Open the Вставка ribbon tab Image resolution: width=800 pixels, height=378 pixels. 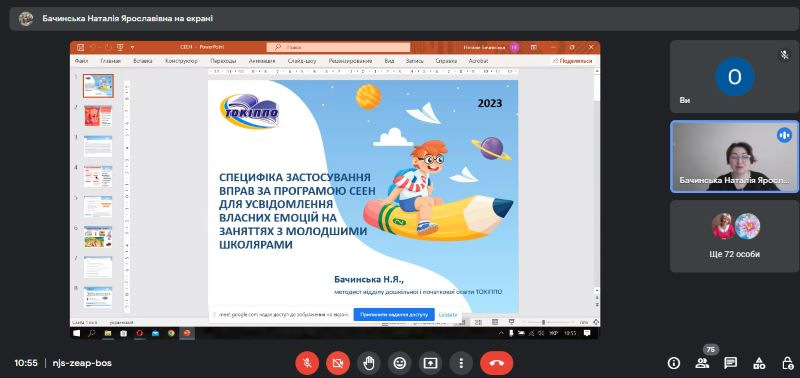click(x=143, y=61)
